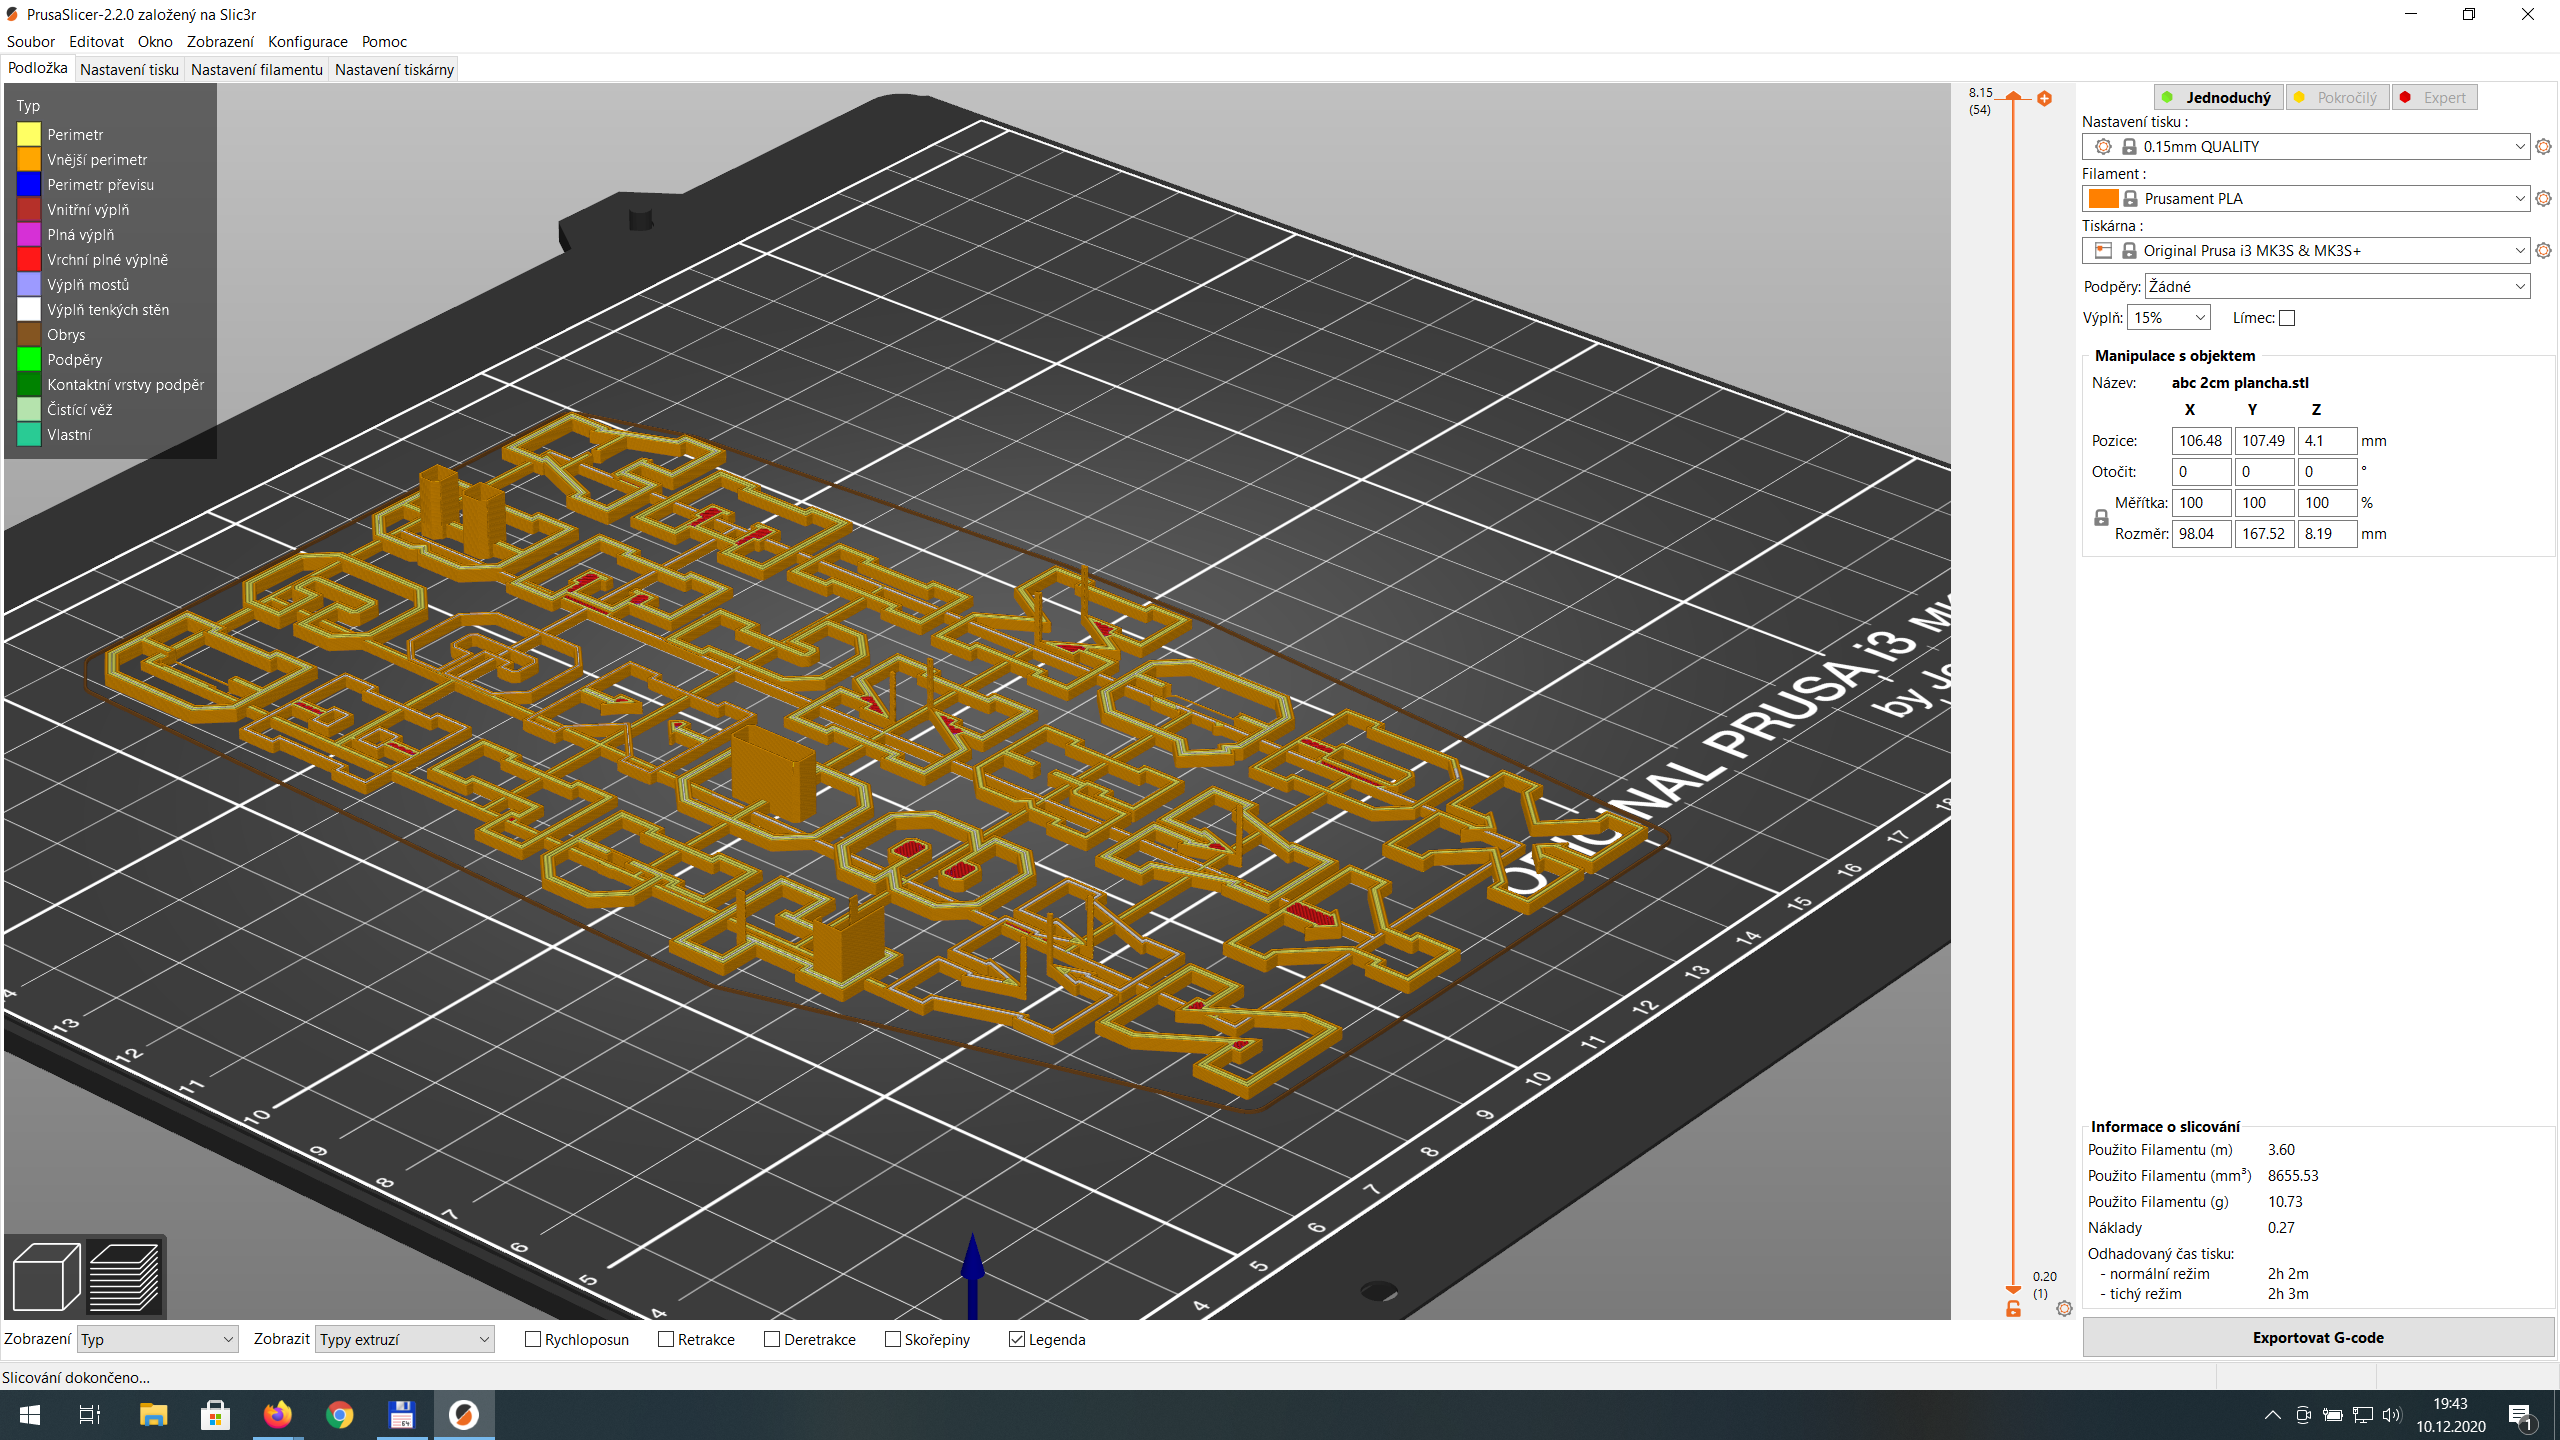Open the Typy extruzí dropdown

404,1338
